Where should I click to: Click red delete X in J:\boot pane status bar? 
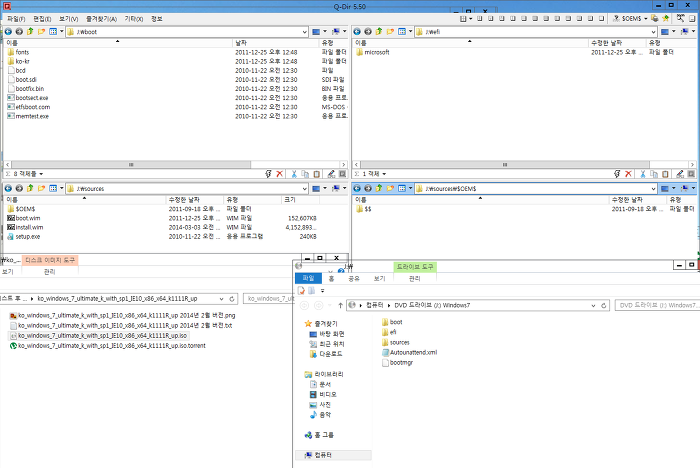tap(280, 174)
